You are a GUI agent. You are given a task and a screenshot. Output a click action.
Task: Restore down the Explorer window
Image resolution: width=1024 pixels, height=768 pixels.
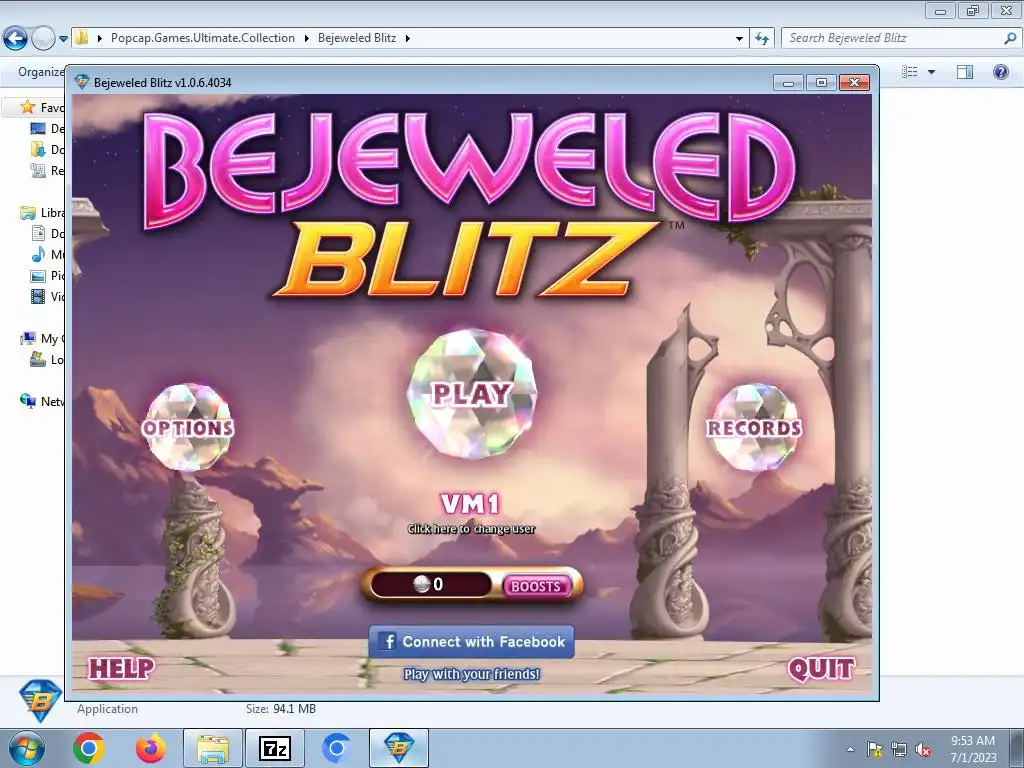coord(973,11)
